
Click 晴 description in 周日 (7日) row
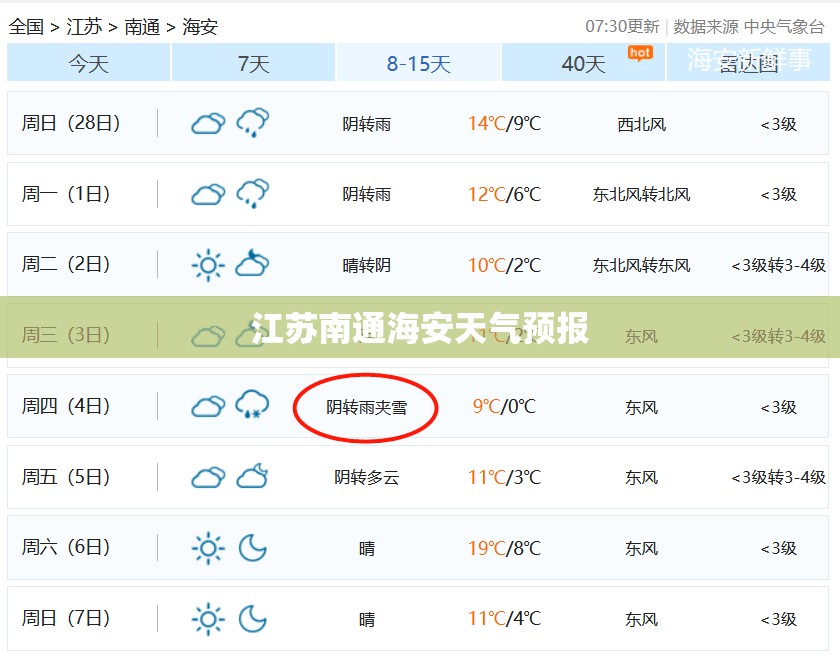pyautogui.click(x=367, y=620)
